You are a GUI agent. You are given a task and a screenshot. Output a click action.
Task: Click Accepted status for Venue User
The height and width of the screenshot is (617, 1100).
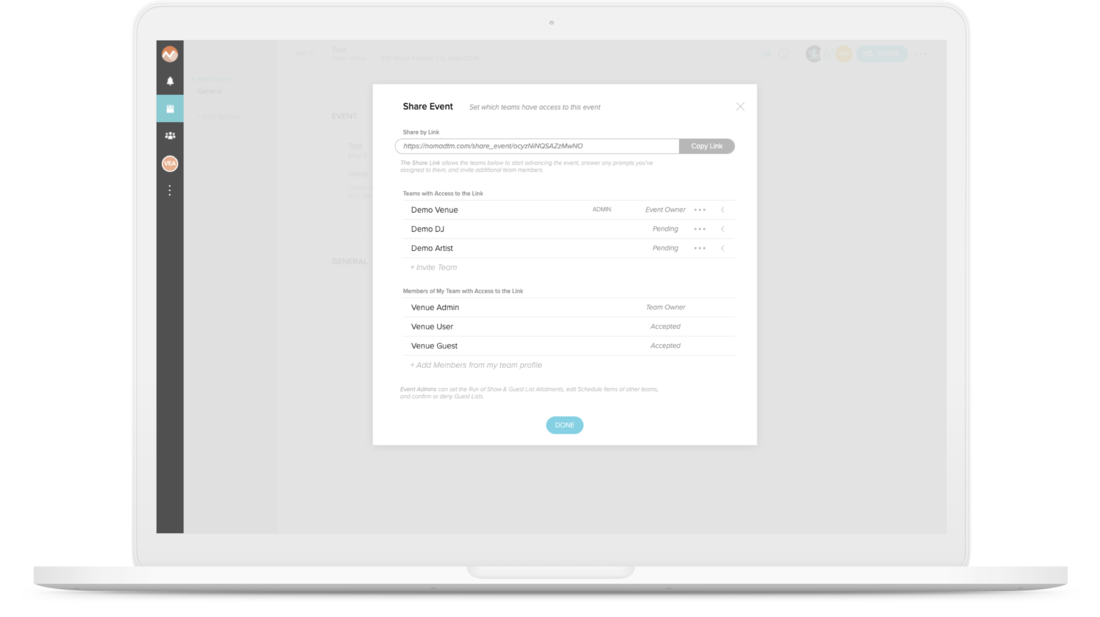(x=665, y=327)
